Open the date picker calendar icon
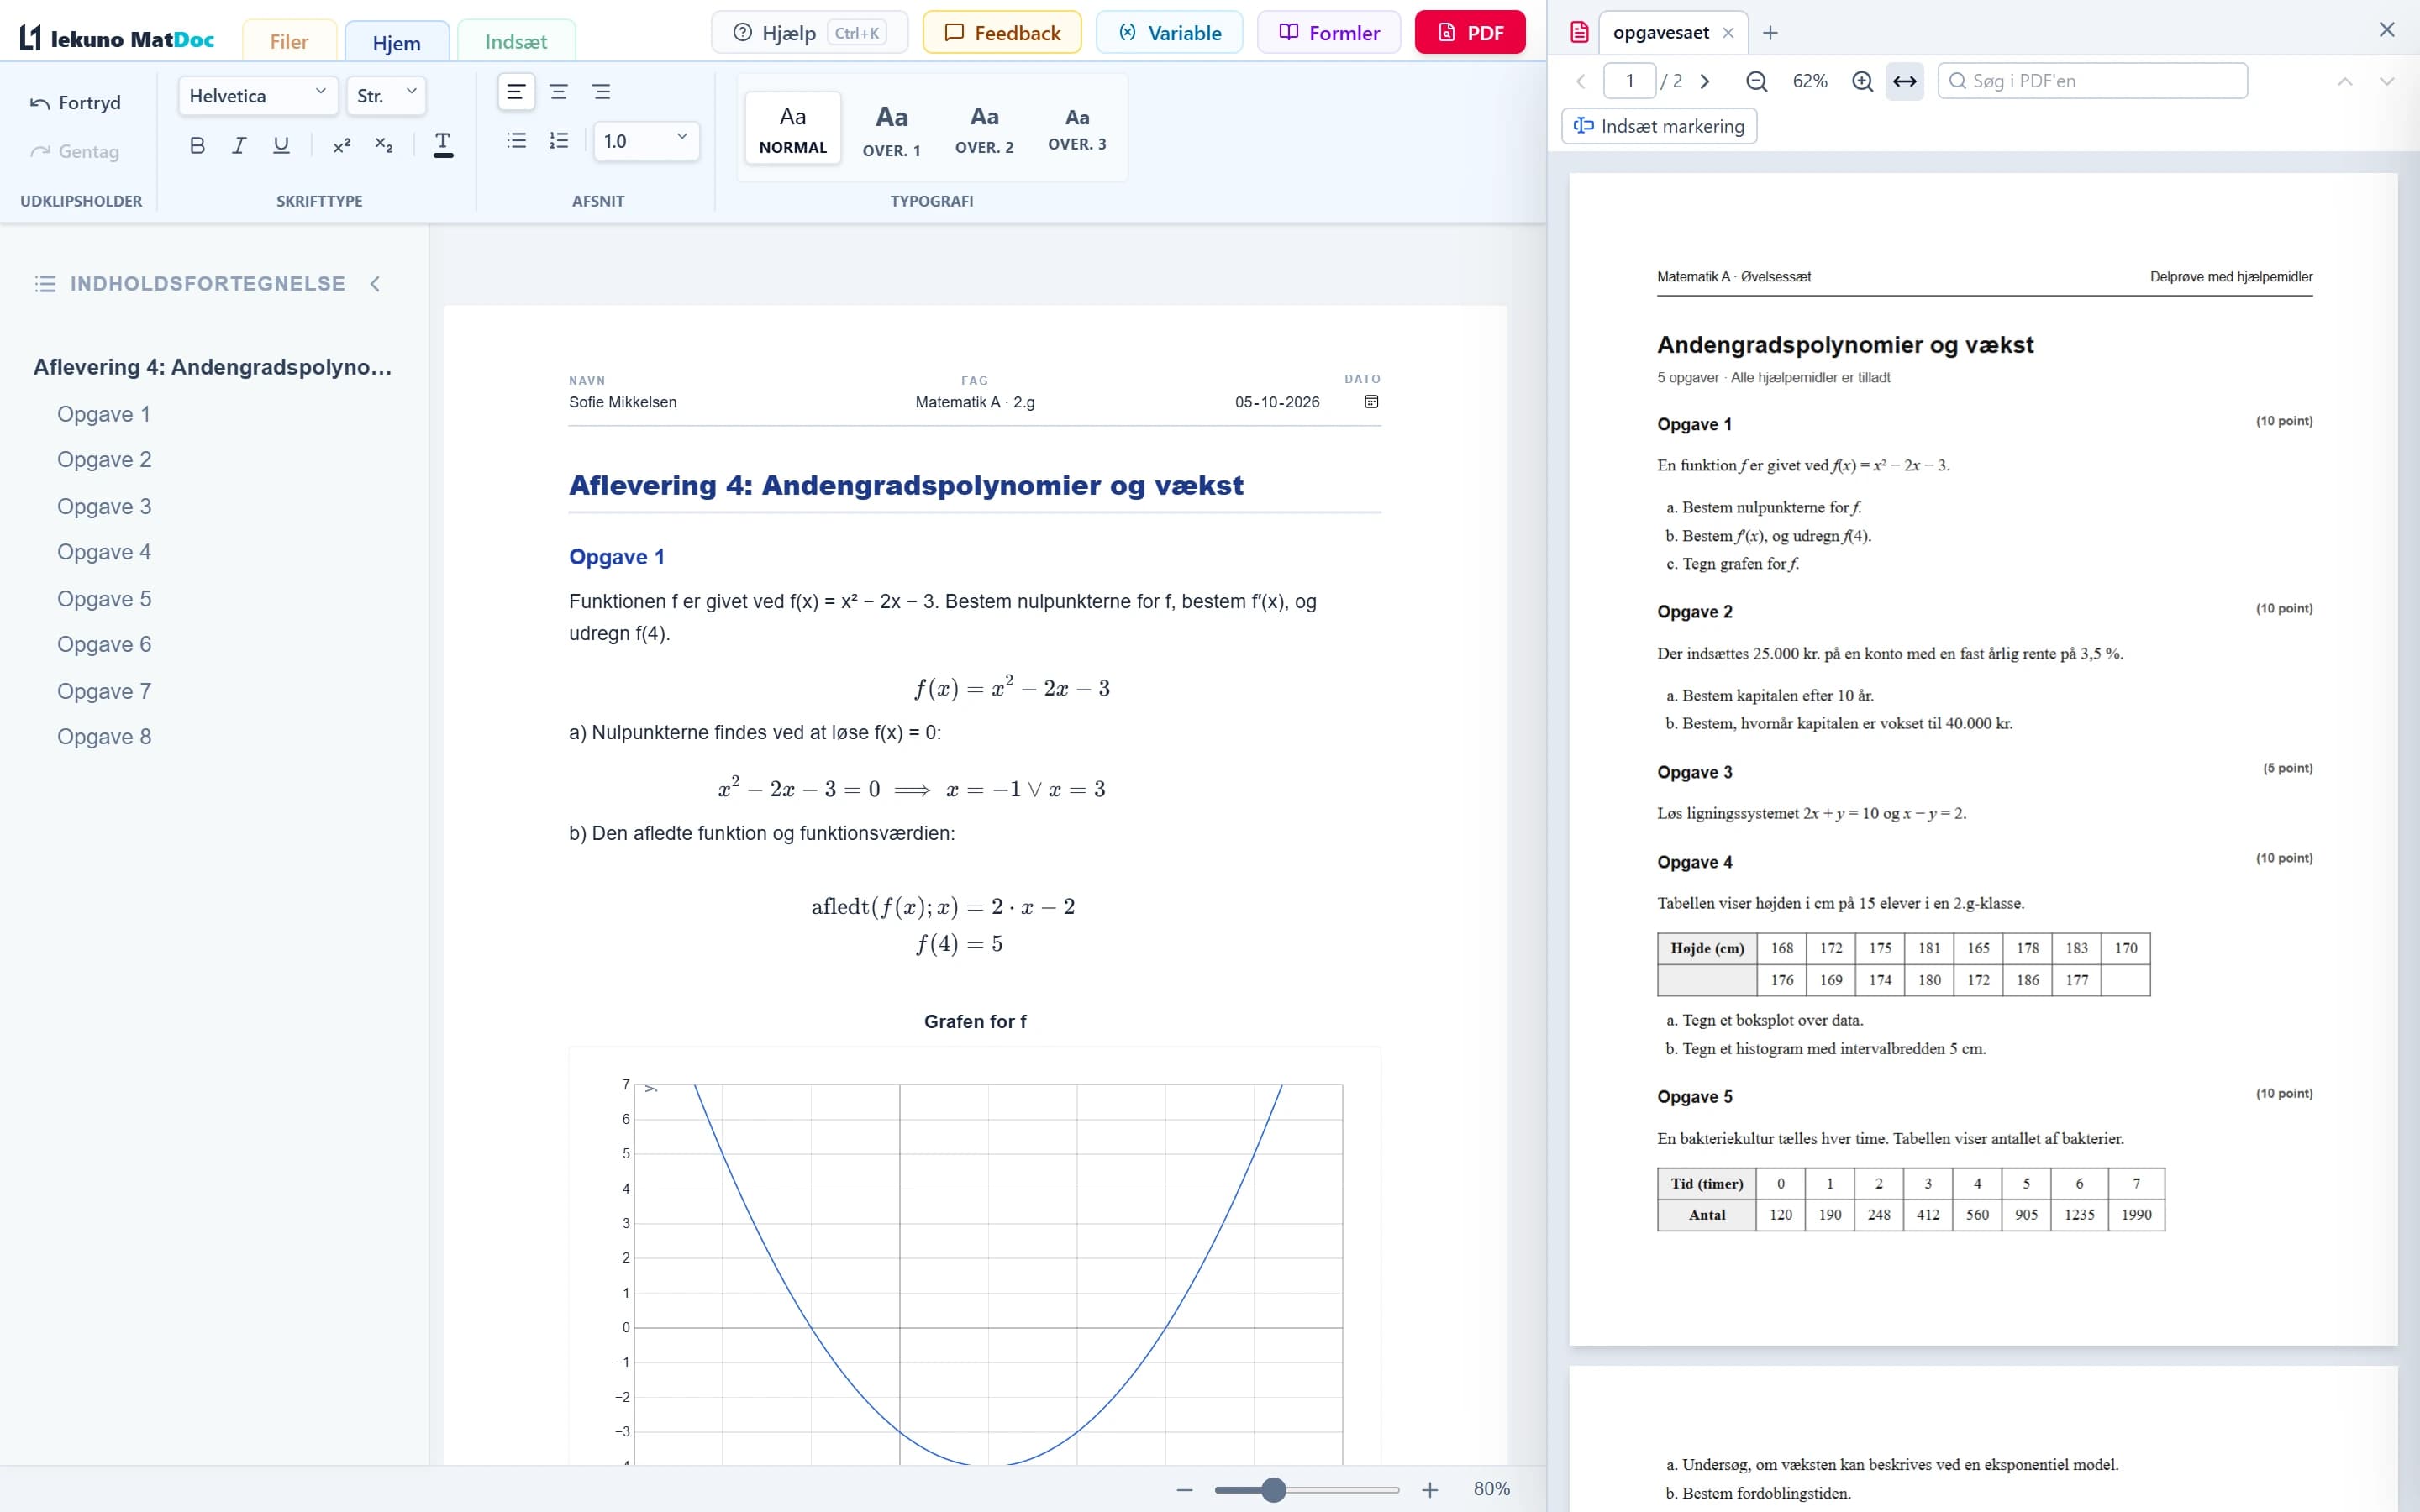This screenshot has width=2420, height=1512. pos(1372,402)
